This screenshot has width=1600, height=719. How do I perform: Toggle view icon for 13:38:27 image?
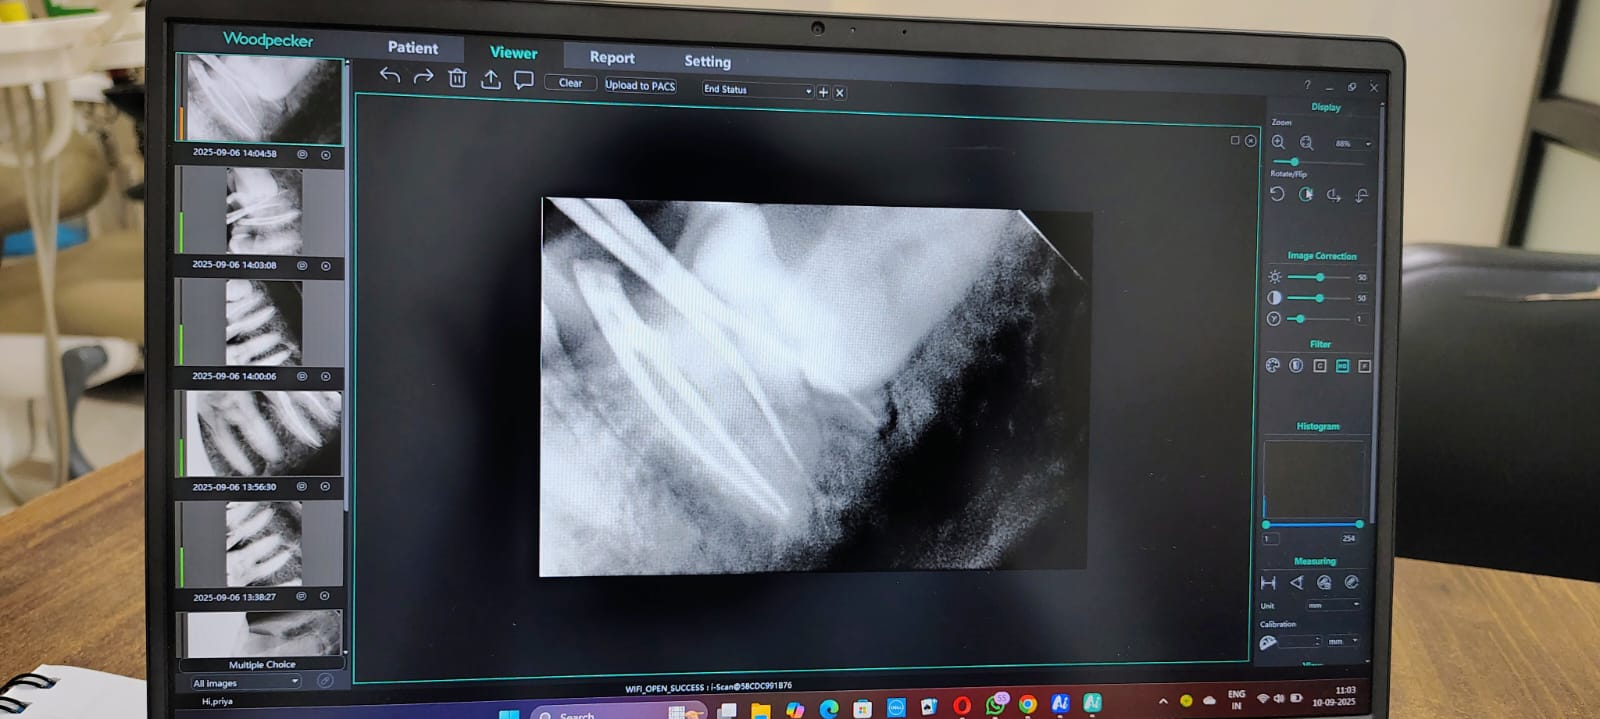301,596
